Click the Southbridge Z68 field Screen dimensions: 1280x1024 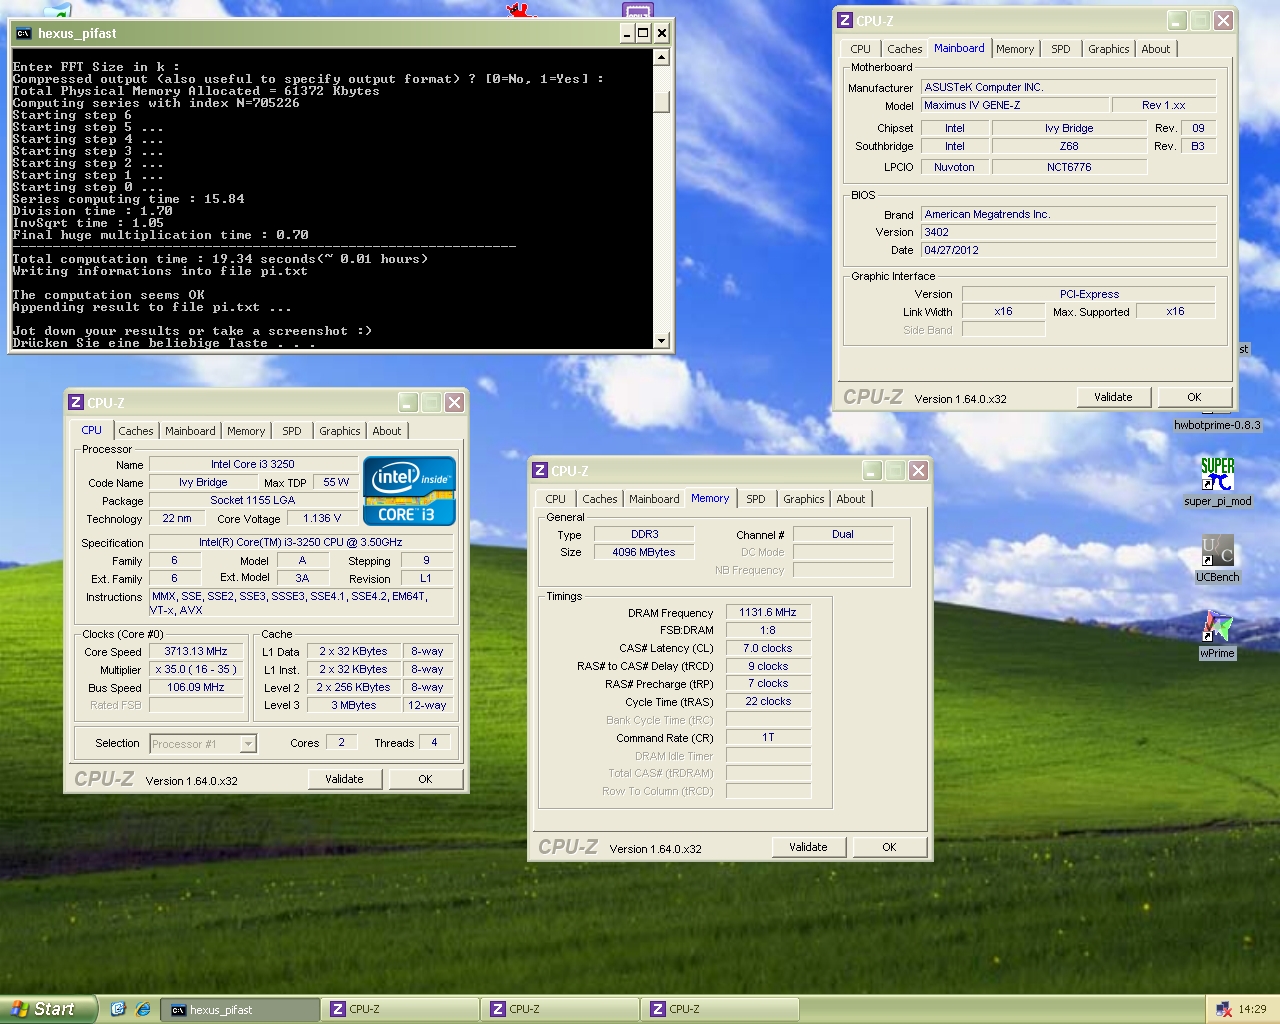(1069, 146)
